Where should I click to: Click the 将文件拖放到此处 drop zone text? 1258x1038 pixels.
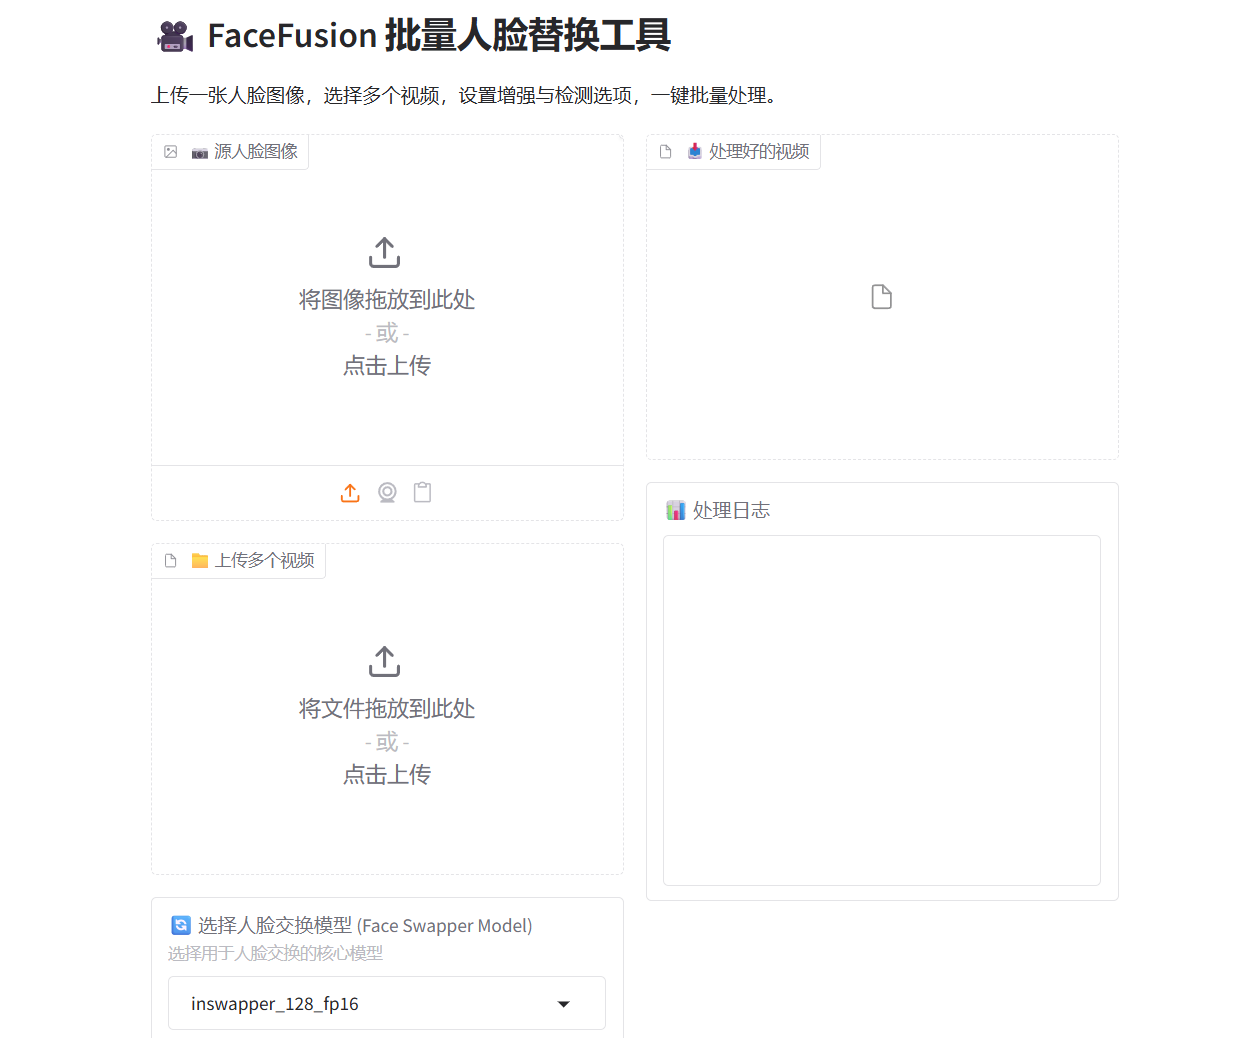point(387,709)
